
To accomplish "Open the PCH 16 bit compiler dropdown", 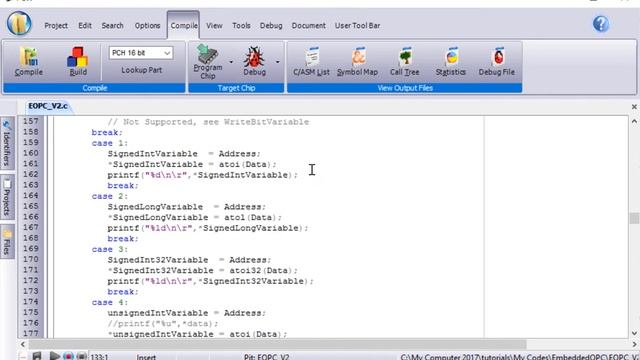I will coord(141,53).
